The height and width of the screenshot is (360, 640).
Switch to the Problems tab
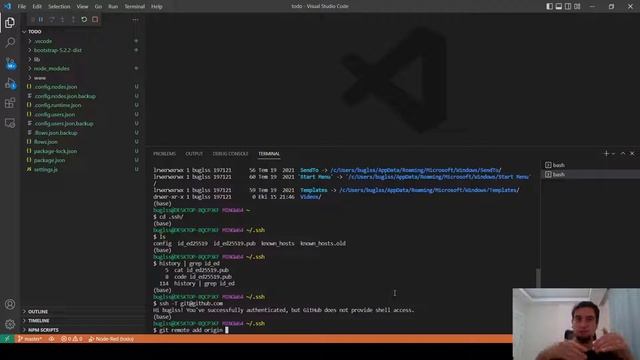point(164,154)
